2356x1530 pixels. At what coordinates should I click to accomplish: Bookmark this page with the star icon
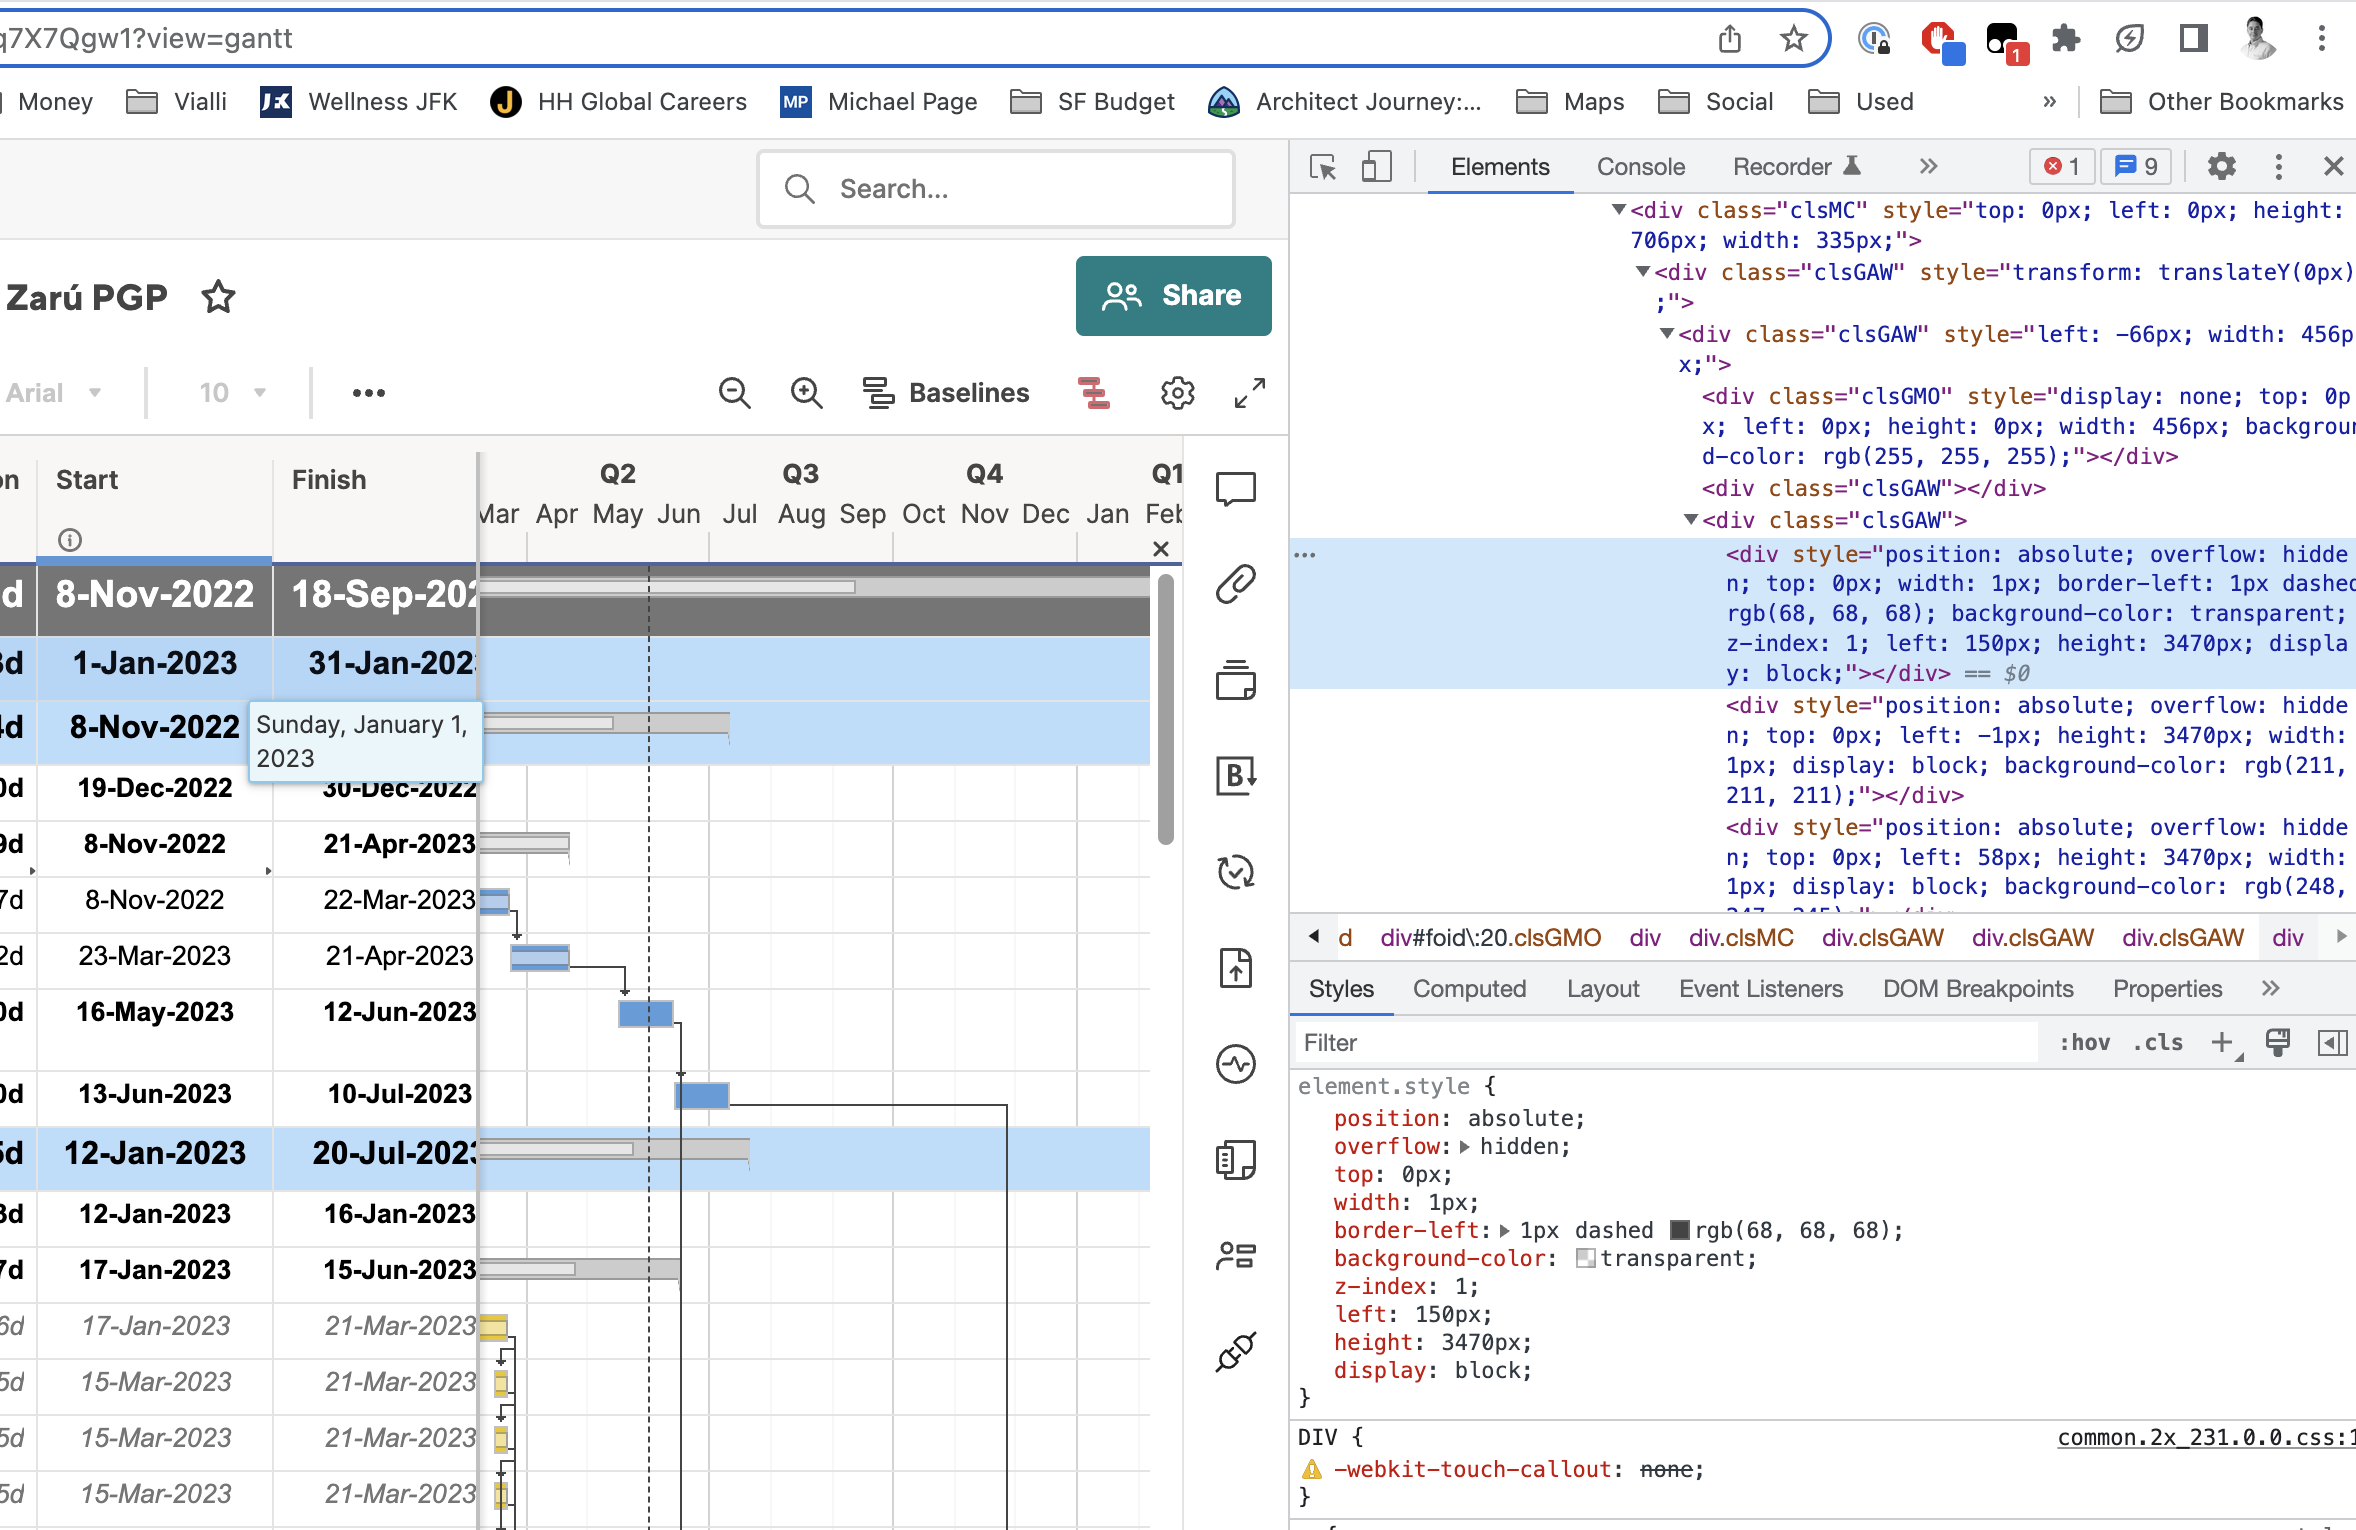tap(1793, 39)
